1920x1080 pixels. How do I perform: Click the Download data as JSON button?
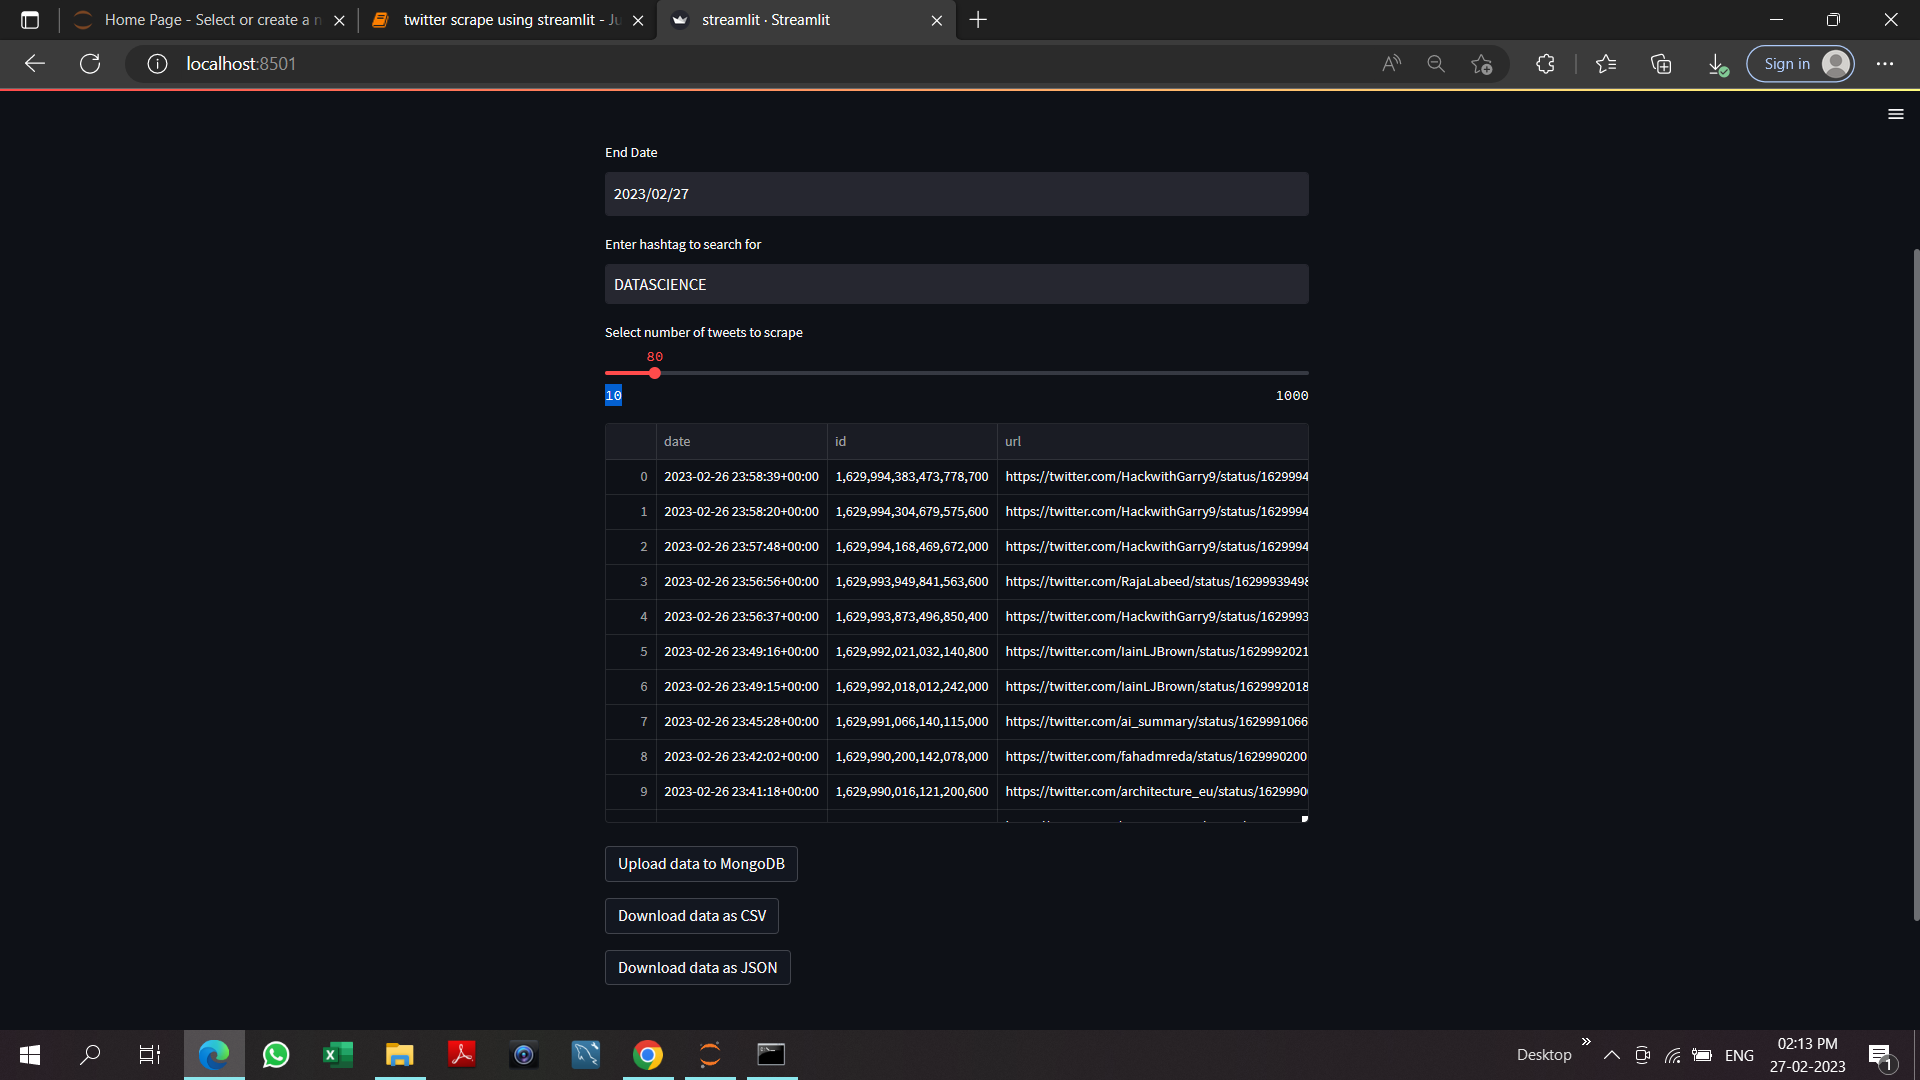pos(697,967)
